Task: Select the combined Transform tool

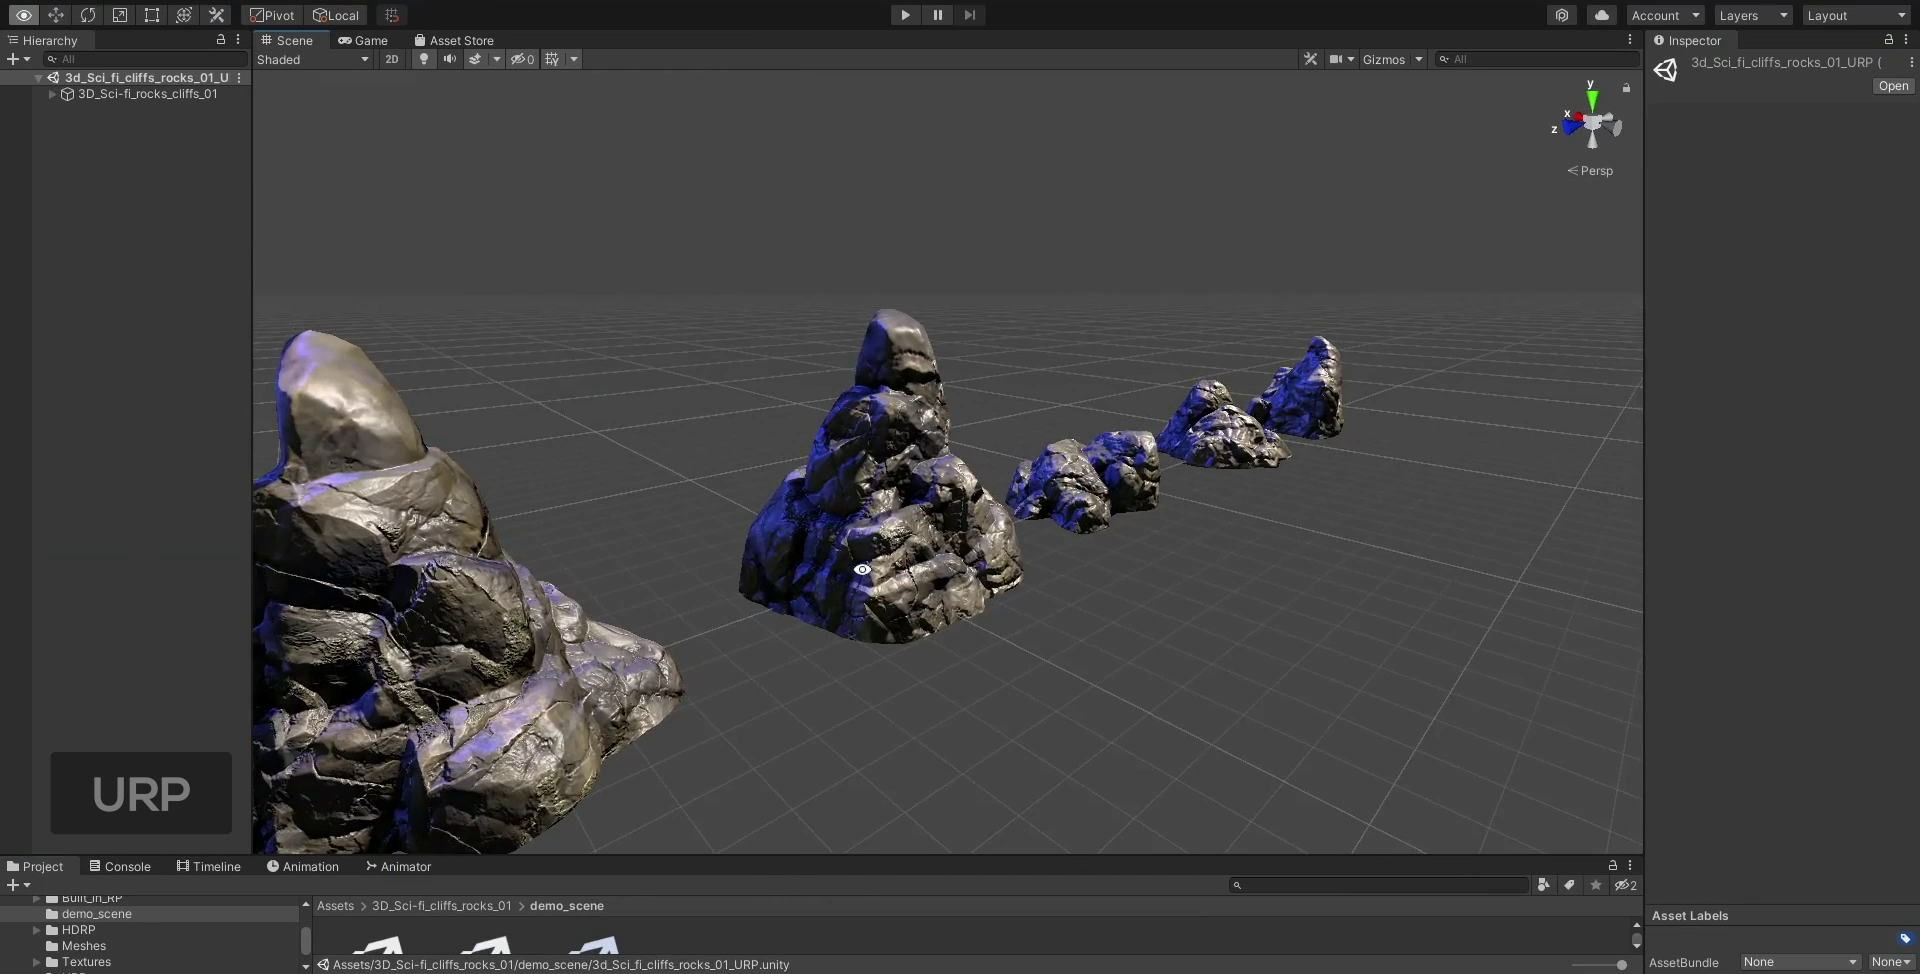Action: pos(184,15)
